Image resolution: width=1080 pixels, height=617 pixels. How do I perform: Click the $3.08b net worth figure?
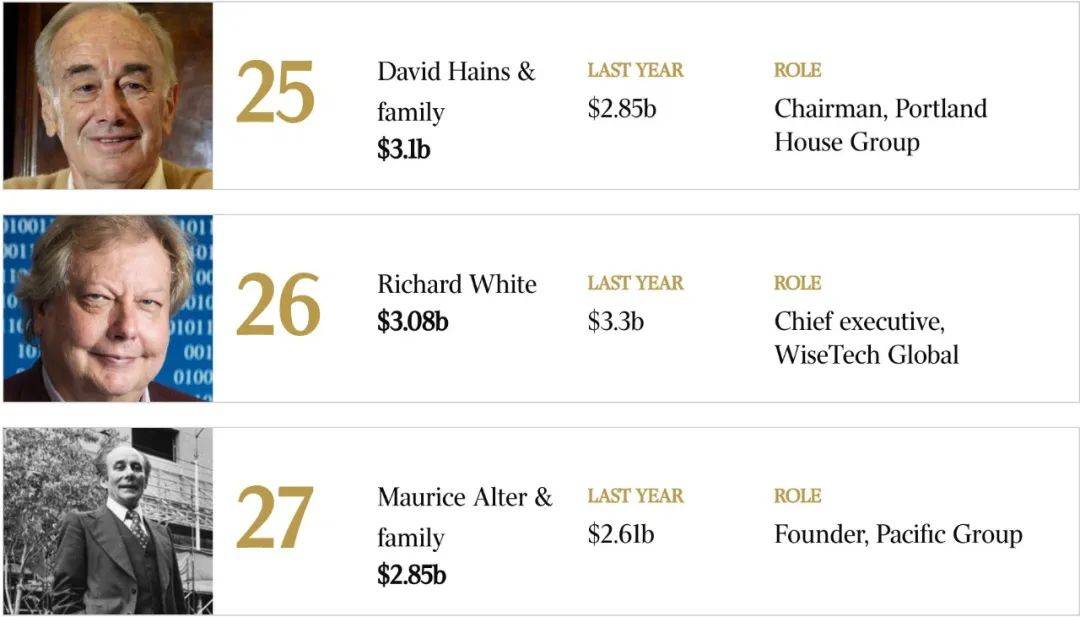coord(413,322)
